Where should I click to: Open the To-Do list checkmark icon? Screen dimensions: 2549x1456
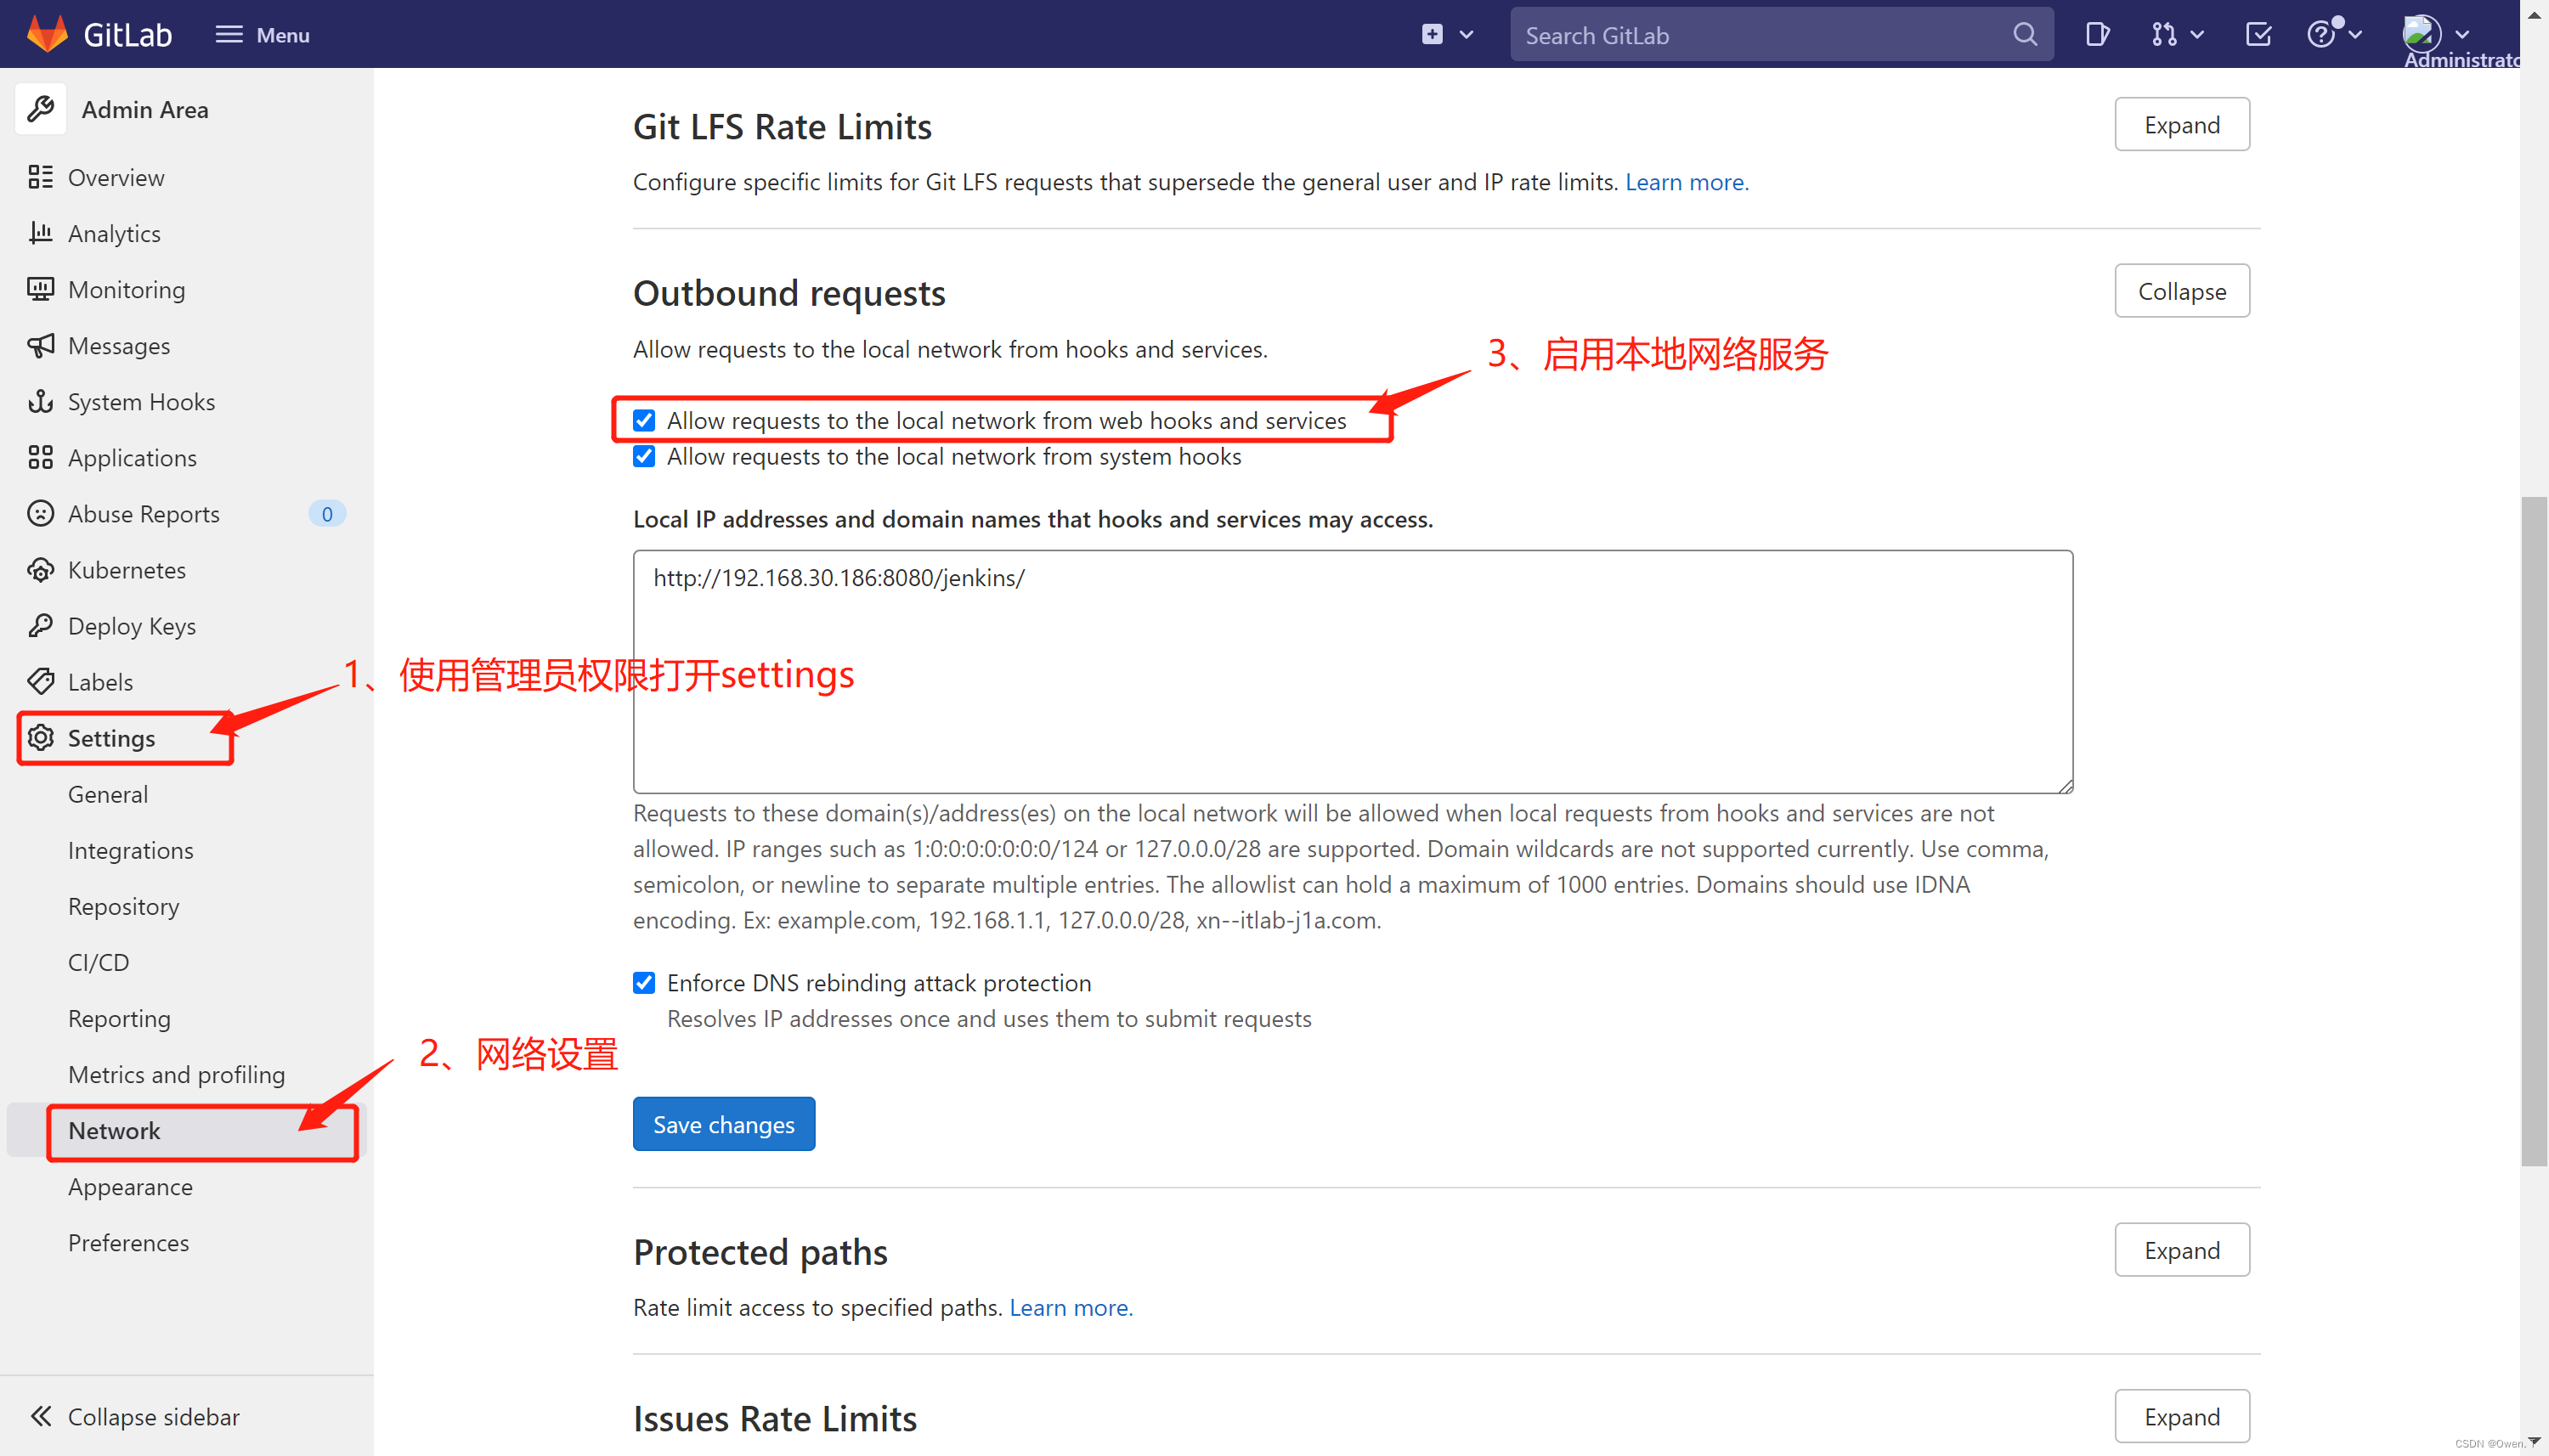tap(2258, 35)
